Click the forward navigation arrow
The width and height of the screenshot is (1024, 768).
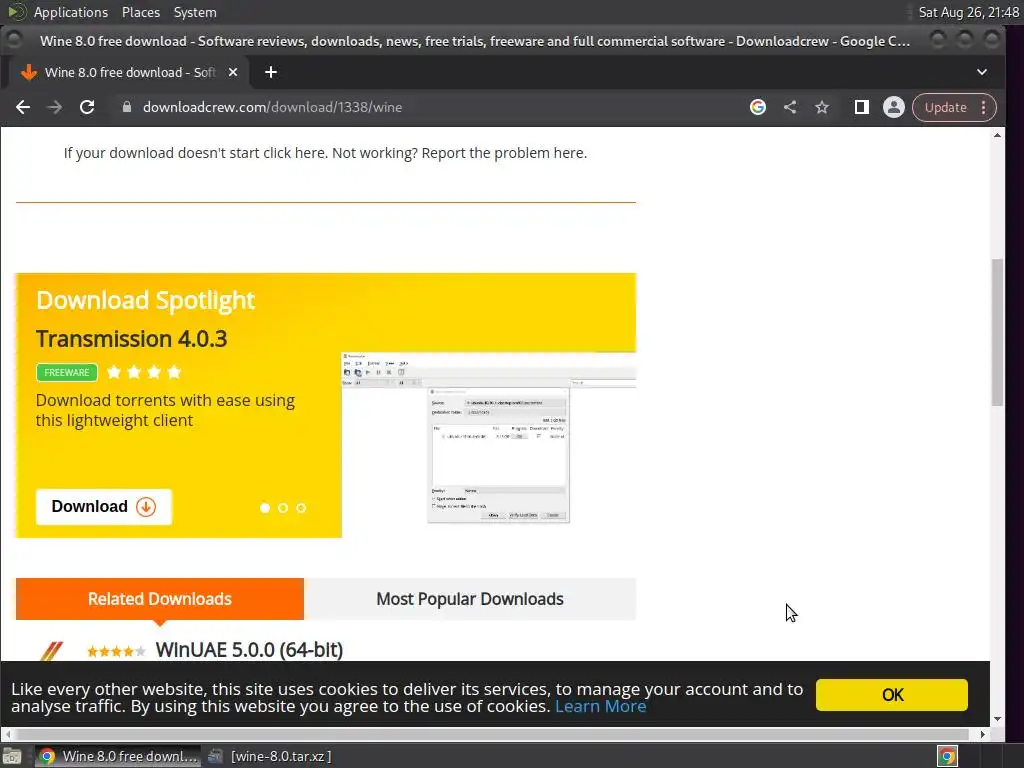[x=55, y=107]
